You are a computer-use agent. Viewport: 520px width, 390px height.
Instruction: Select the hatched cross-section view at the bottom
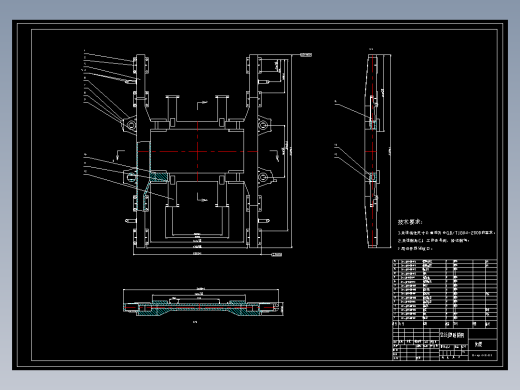click(203, 303)
